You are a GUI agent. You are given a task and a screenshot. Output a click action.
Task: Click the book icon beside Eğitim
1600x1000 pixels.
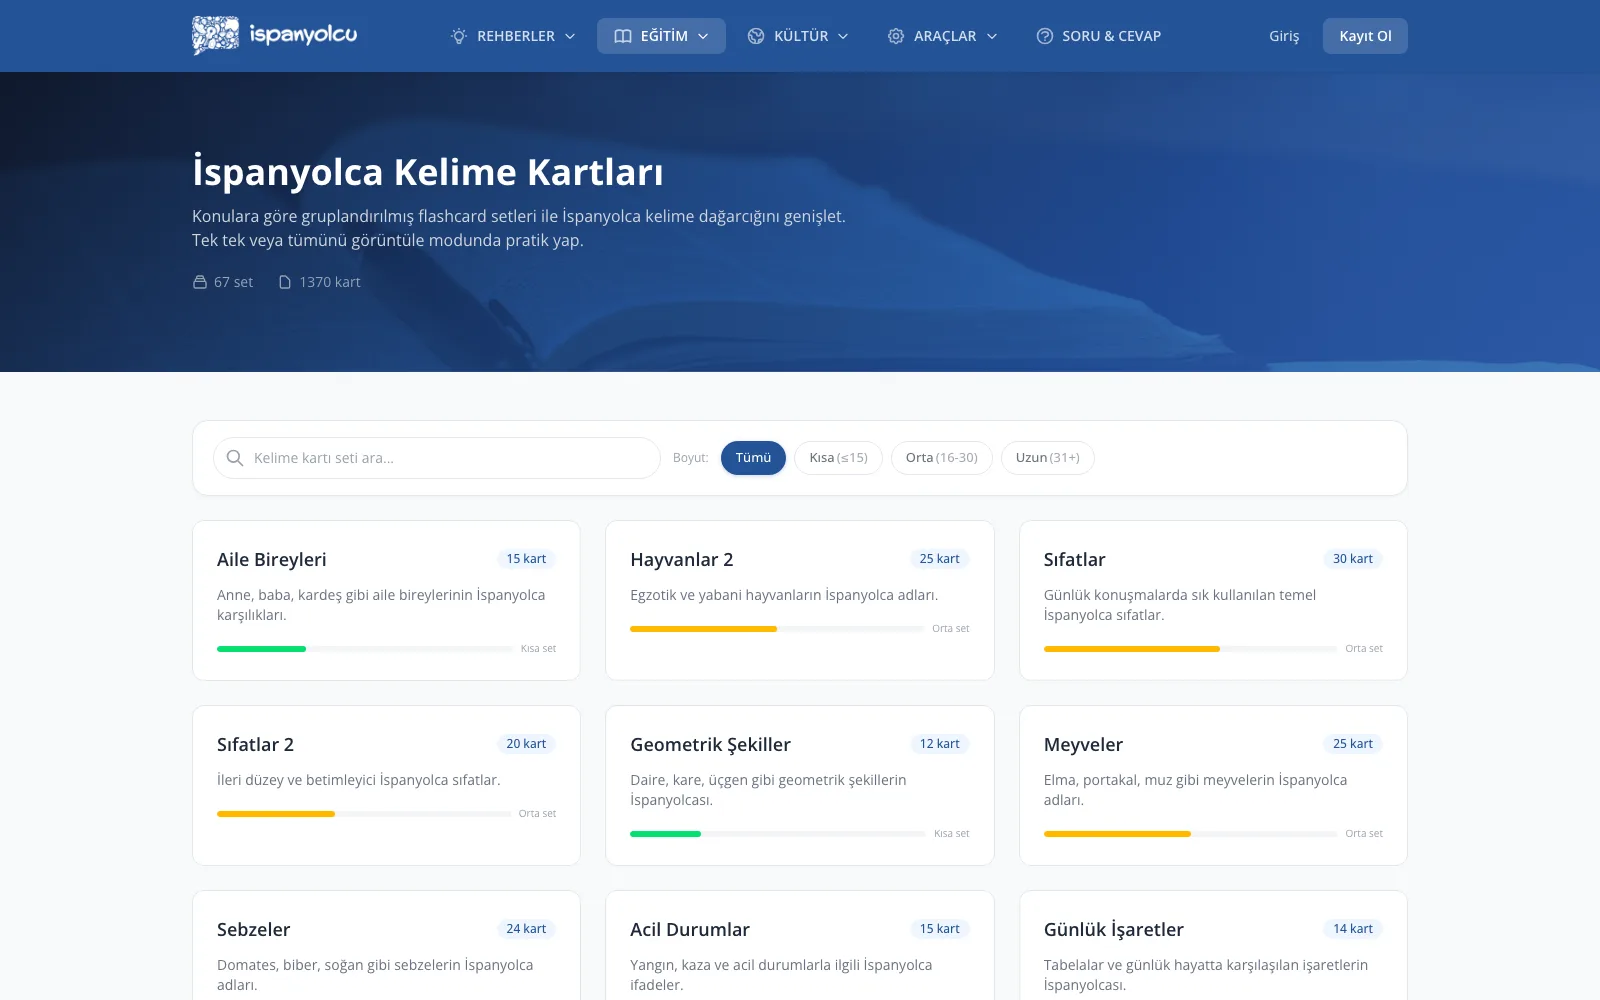coord(622,36)
